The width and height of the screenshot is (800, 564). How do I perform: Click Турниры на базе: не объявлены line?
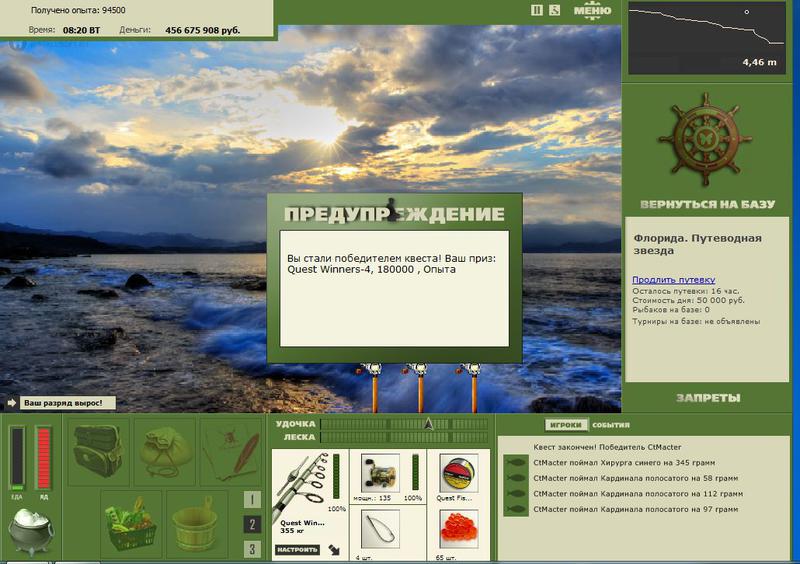click(x=696, y=321)
